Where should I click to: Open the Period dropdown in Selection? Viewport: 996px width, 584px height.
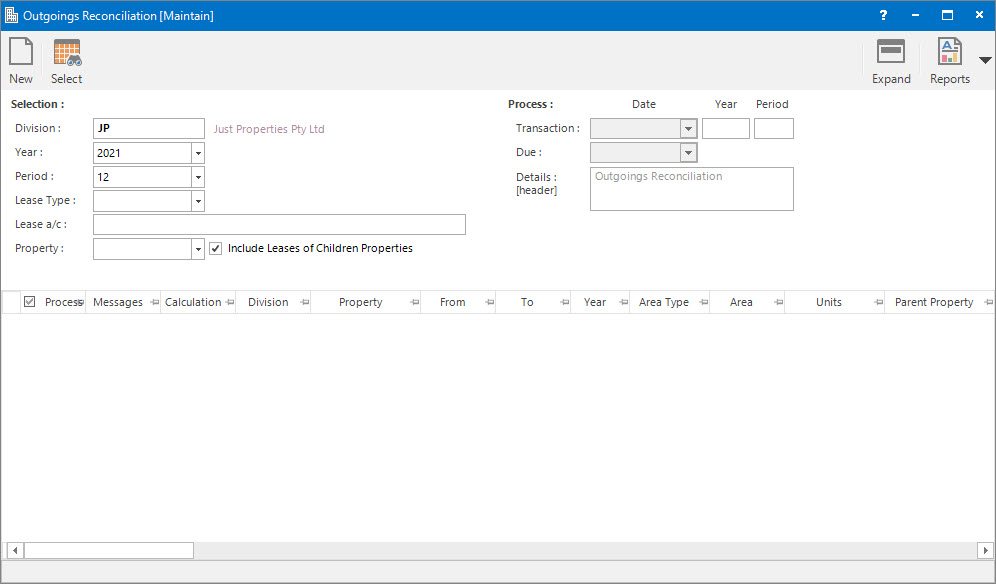tap(198, 177)
